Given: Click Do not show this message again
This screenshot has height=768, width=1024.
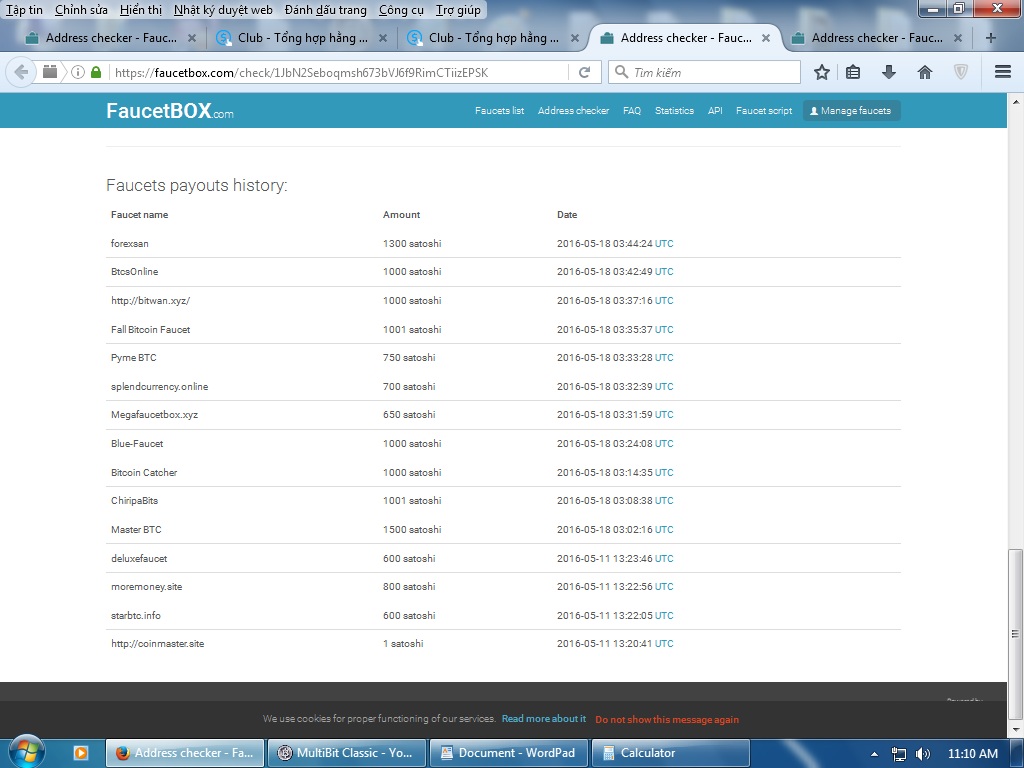Looking at the screenshot, I should click(667, 719).
